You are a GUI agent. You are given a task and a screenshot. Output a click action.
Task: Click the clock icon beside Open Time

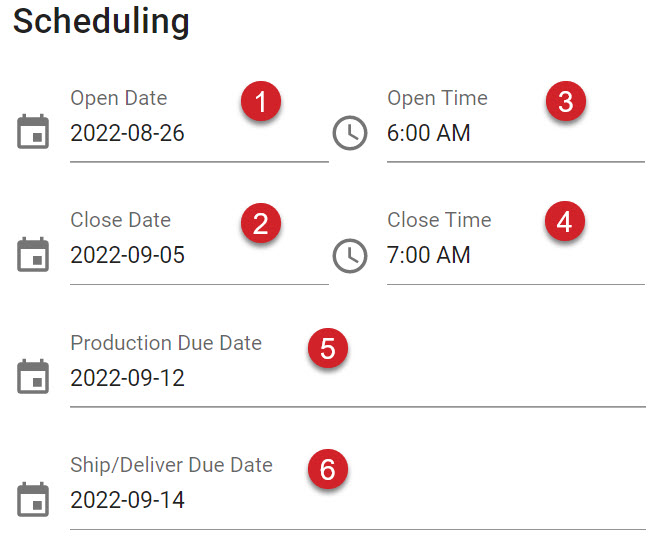coord(350,133)
